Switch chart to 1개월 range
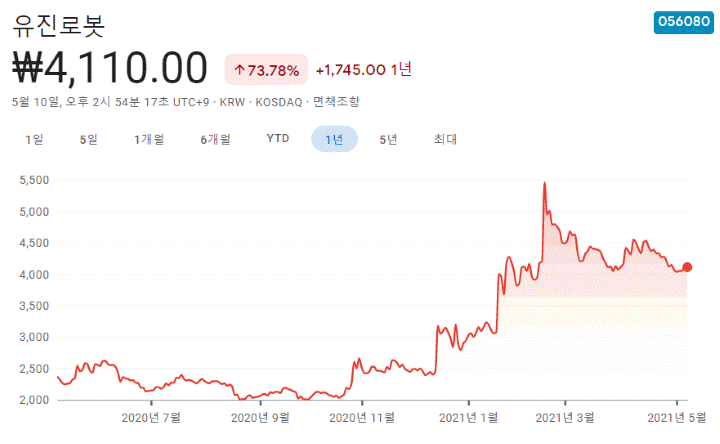The height and width of the screenshot is (444, 720). click(149, 139)
